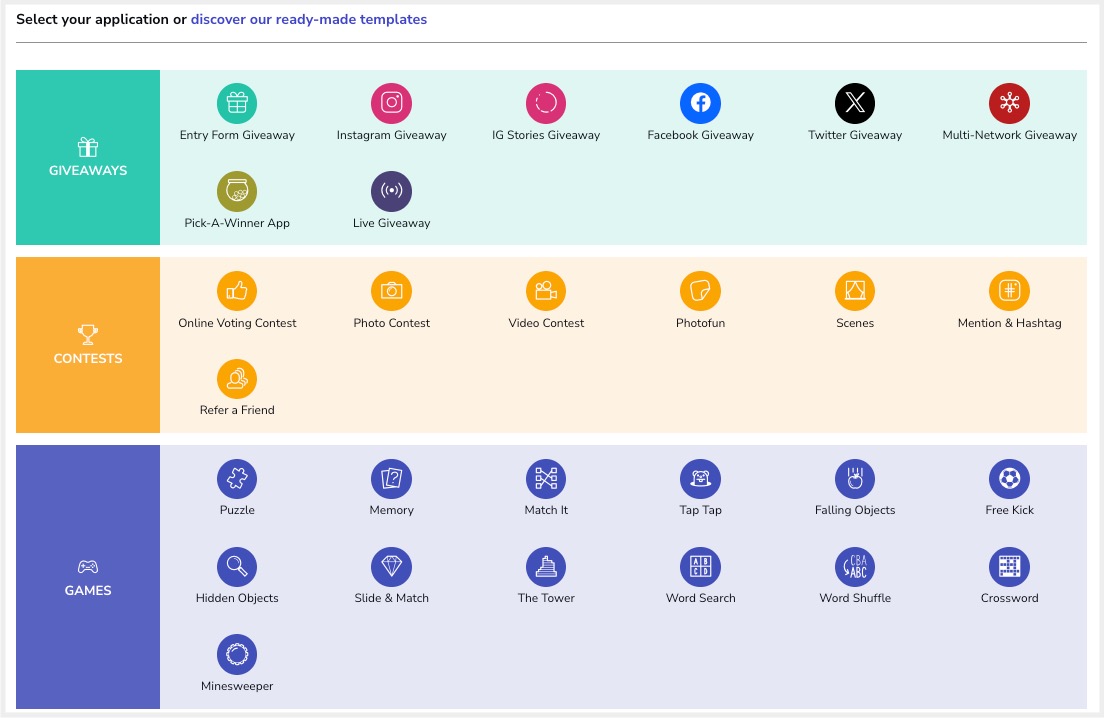1104x718 pixels.
Task: Click the Twitter Giveaway X icon
Action: tap(855, 104)
